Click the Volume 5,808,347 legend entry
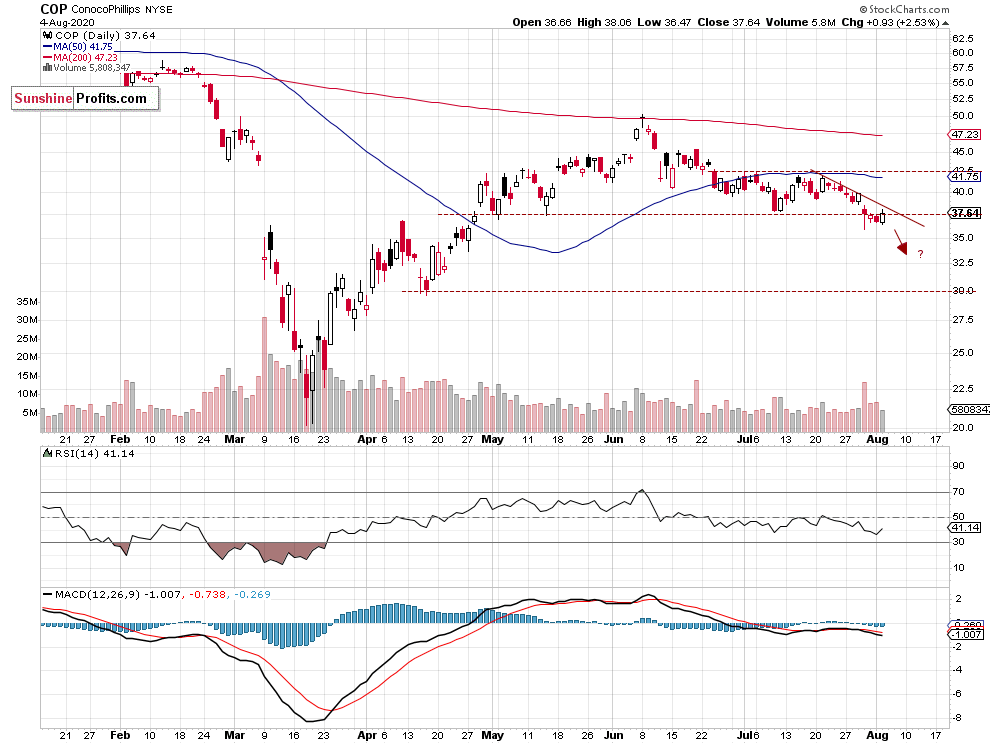990x744 pixels. [92, 68]
